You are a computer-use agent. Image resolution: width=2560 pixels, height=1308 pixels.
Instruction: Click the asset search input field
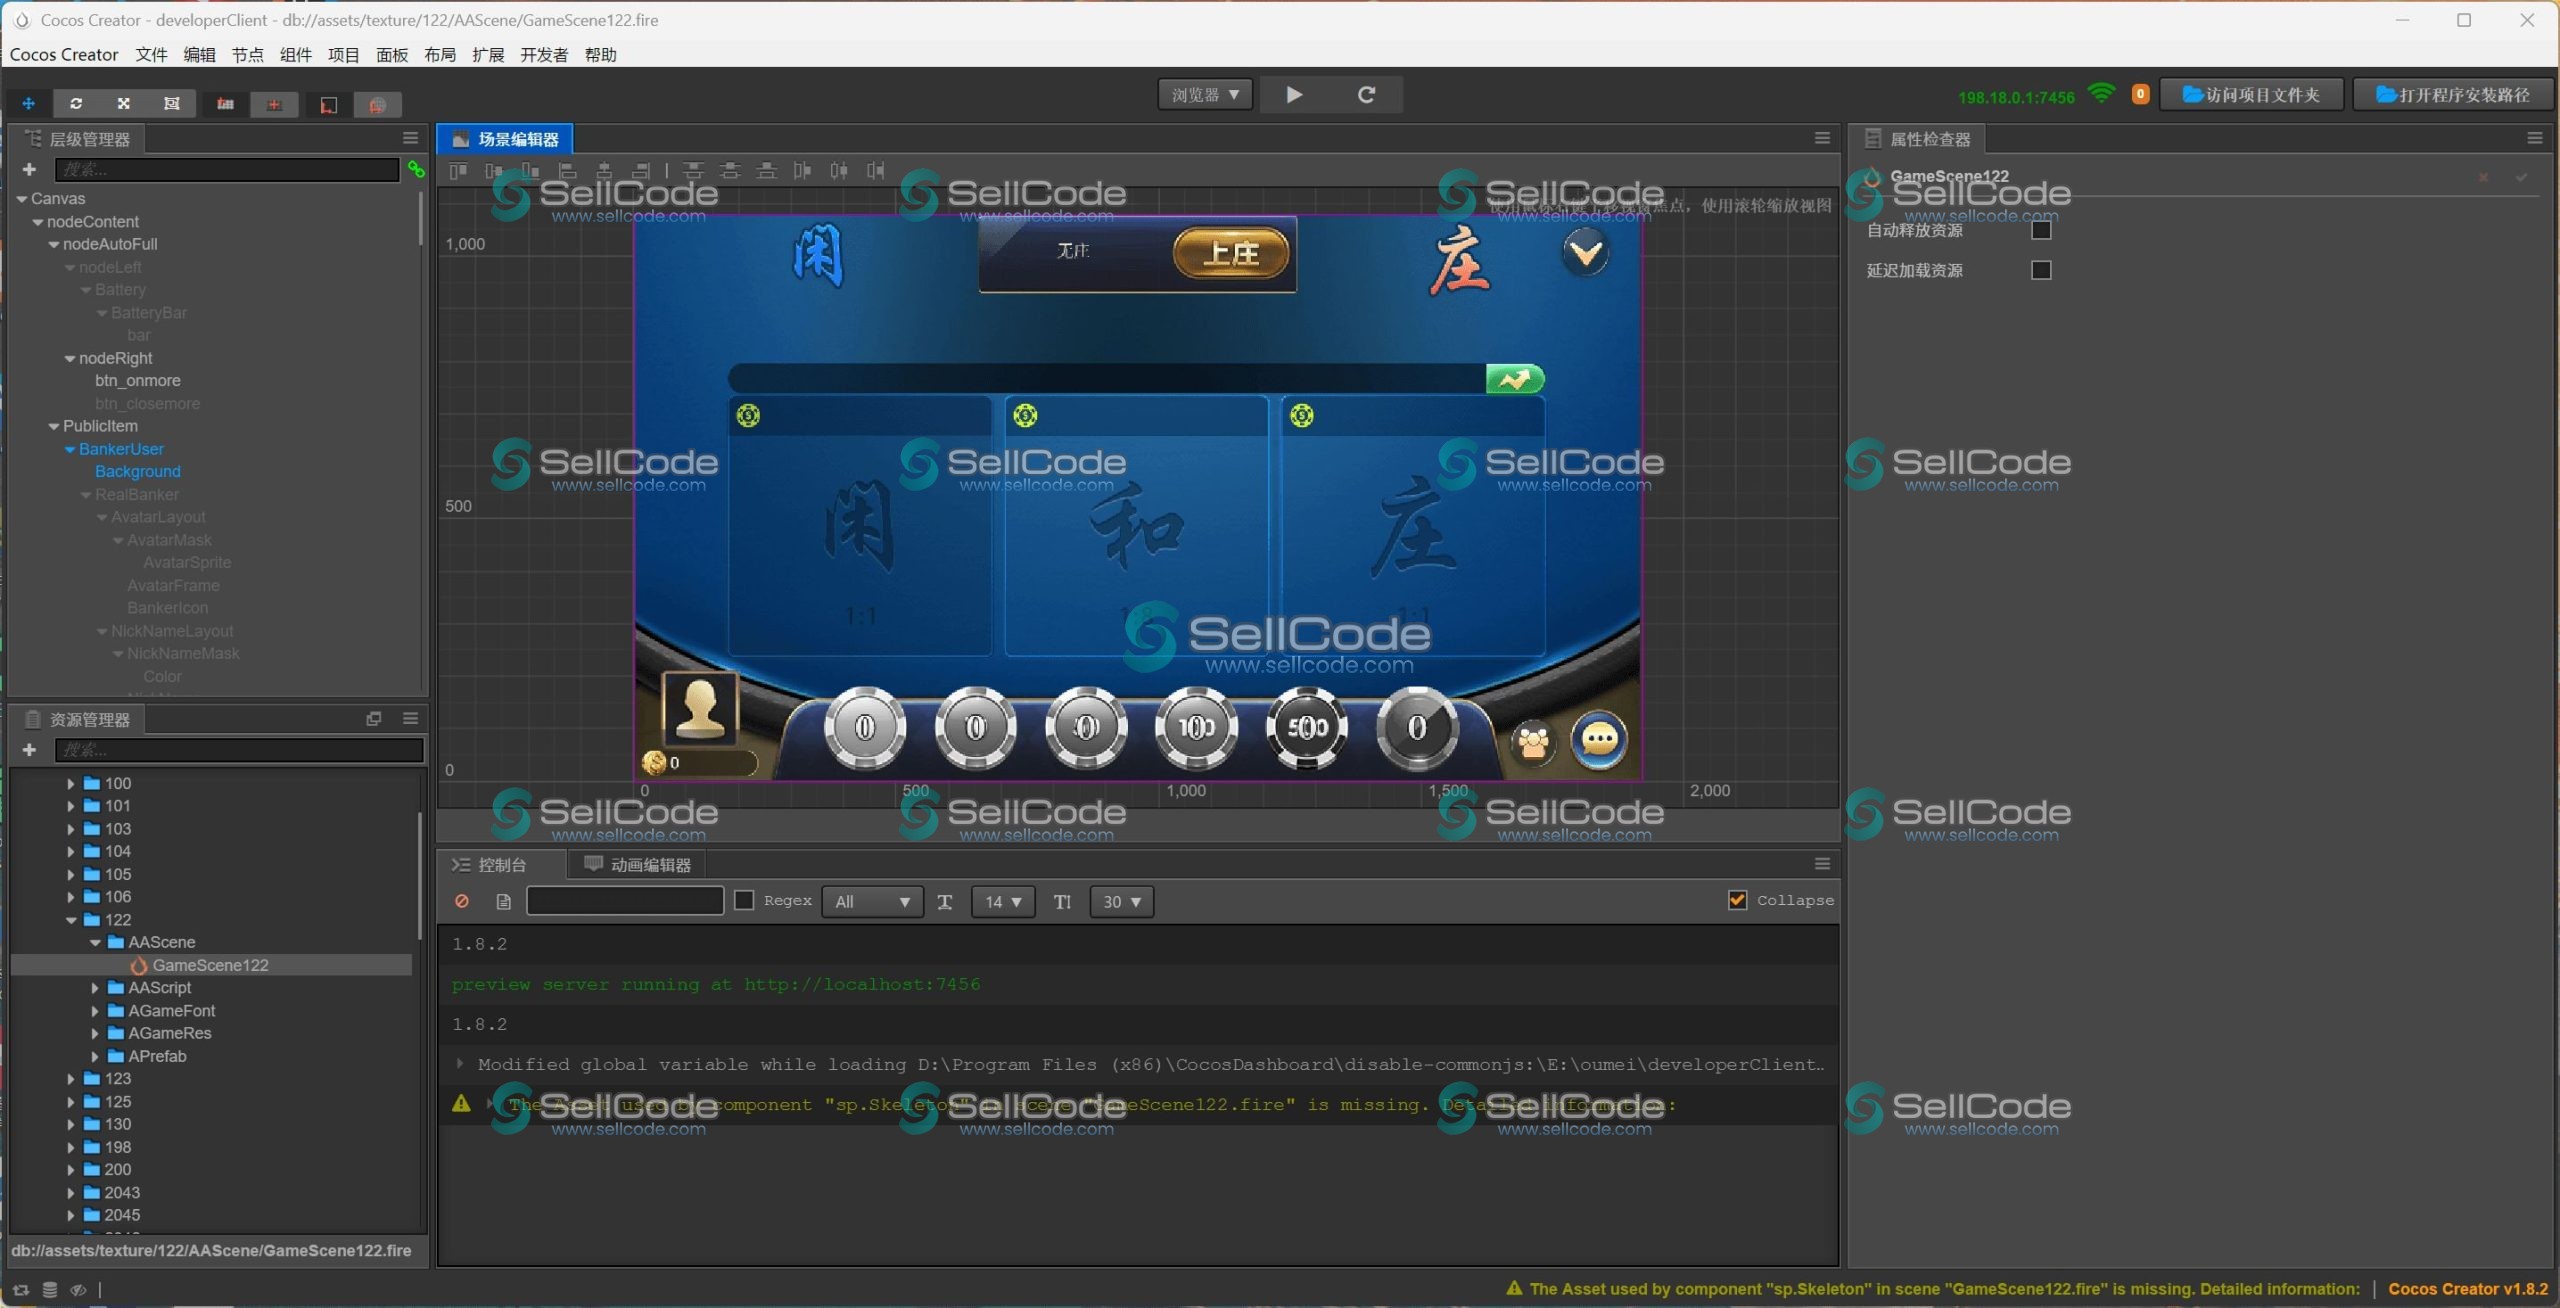click(238, 750)
